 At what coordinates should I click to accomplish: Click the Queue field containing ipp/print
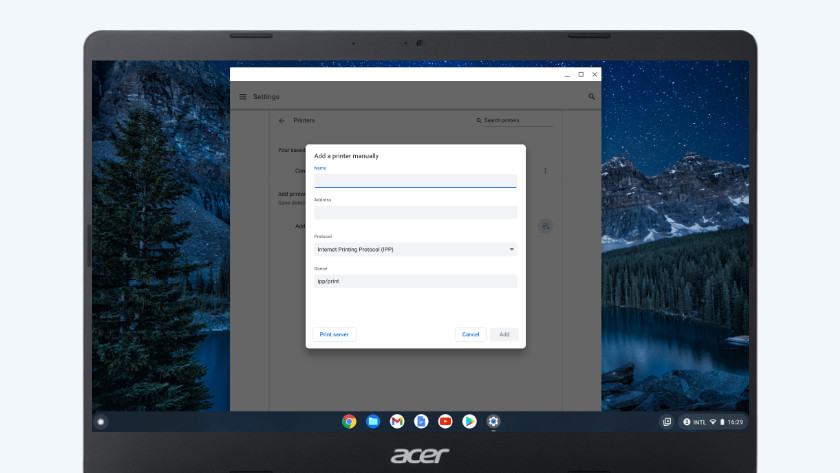415,281
